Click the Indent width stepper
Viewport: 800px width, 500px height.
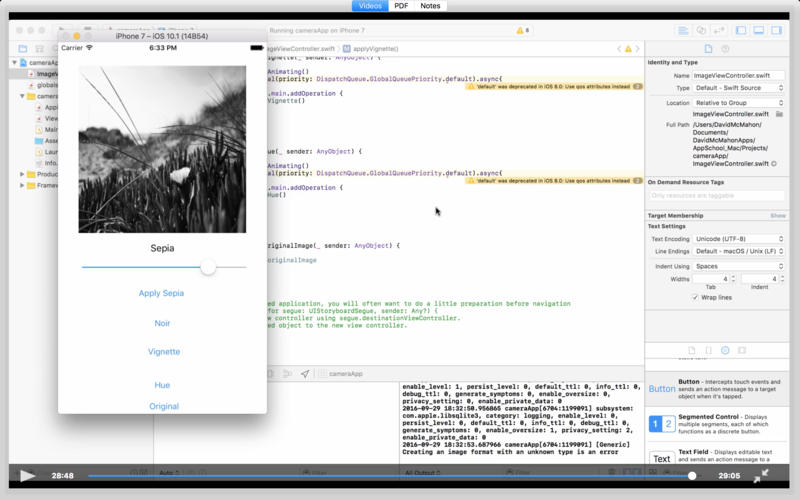click(782, 279)
